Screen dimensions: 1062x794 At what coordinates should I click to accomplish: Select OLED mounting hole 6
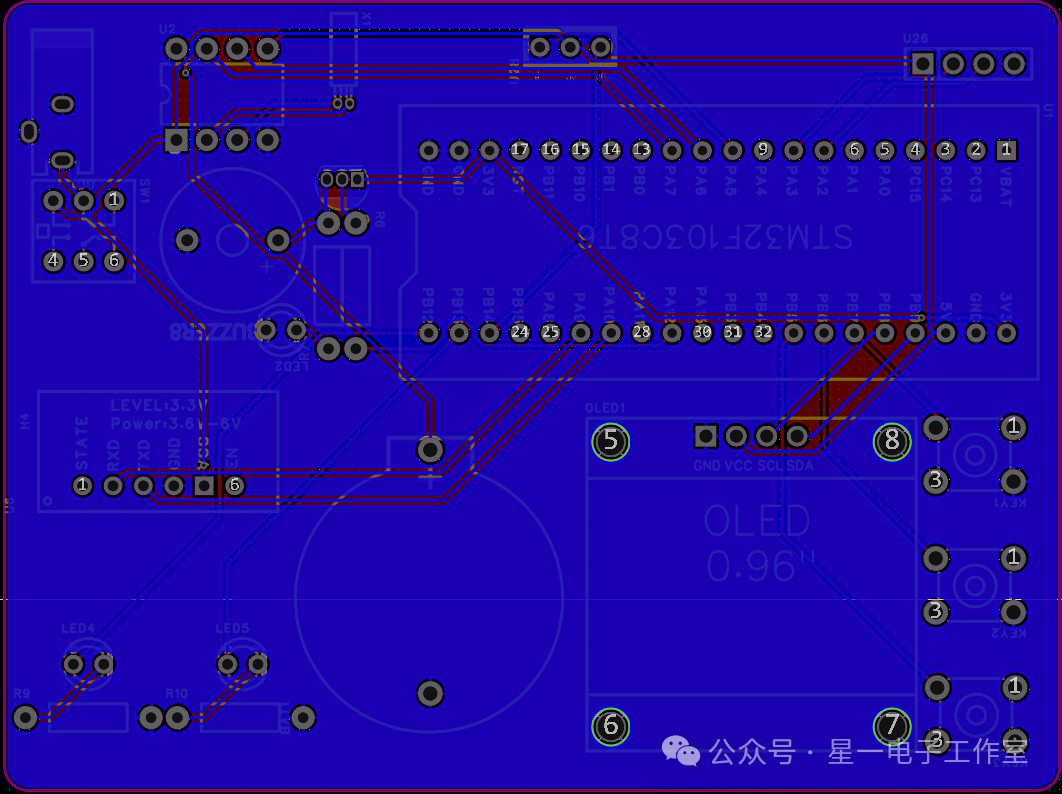(x=610, y=726)
